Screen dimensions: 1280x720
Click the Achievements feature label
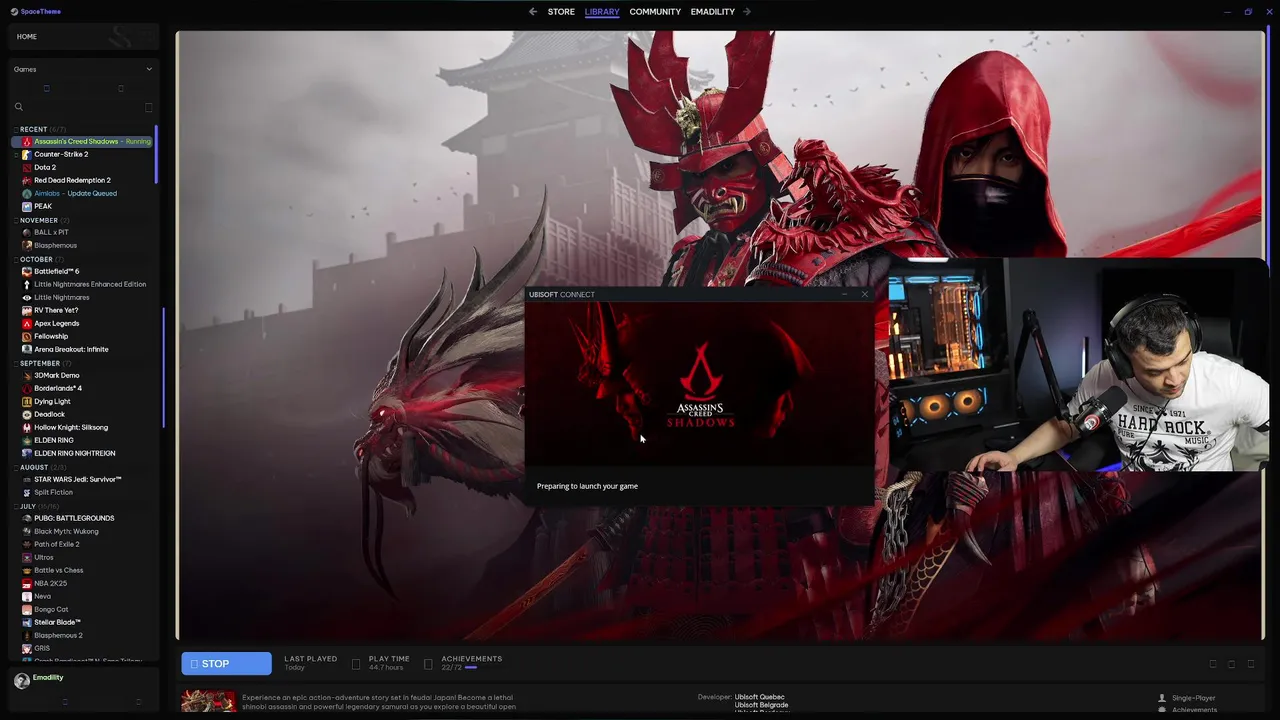[1194, 710]
